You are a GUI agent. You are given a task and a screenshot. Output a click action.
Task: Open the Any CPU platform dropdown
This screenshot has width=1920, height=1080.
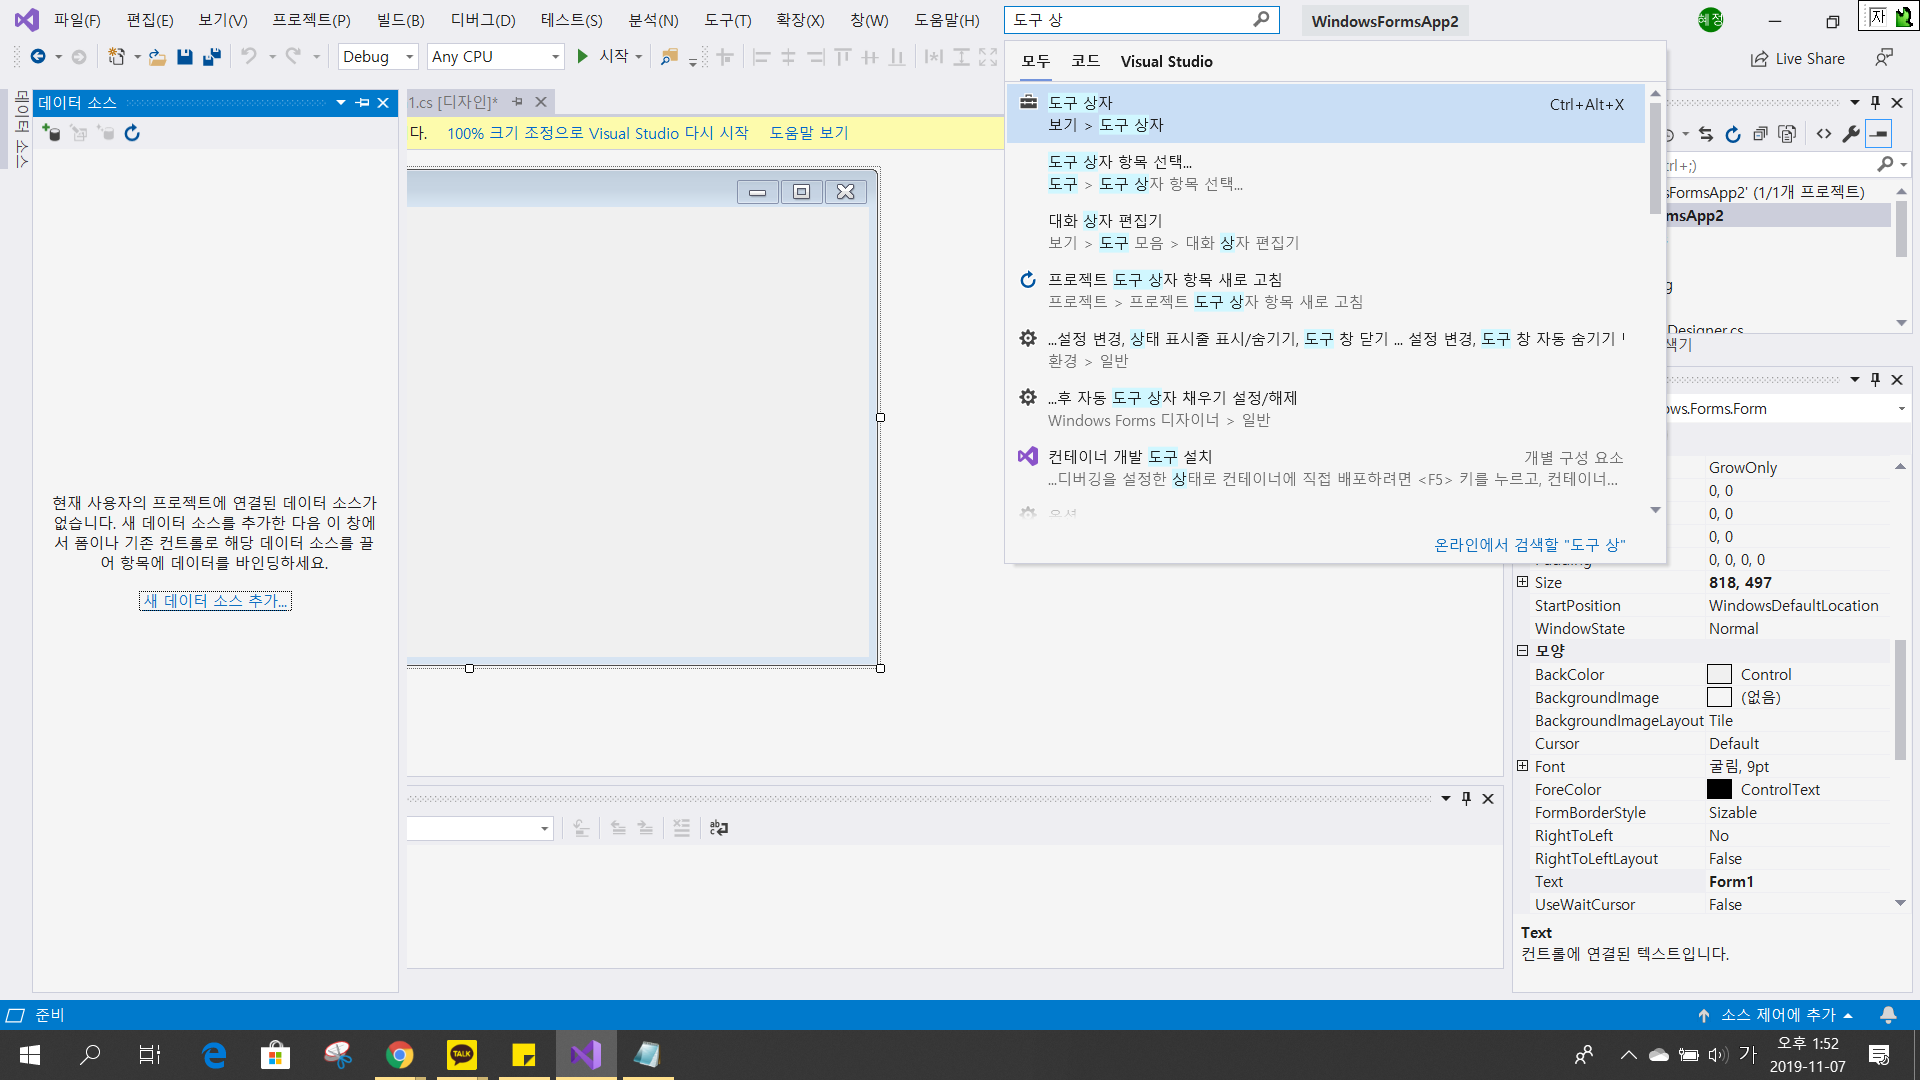496,57
